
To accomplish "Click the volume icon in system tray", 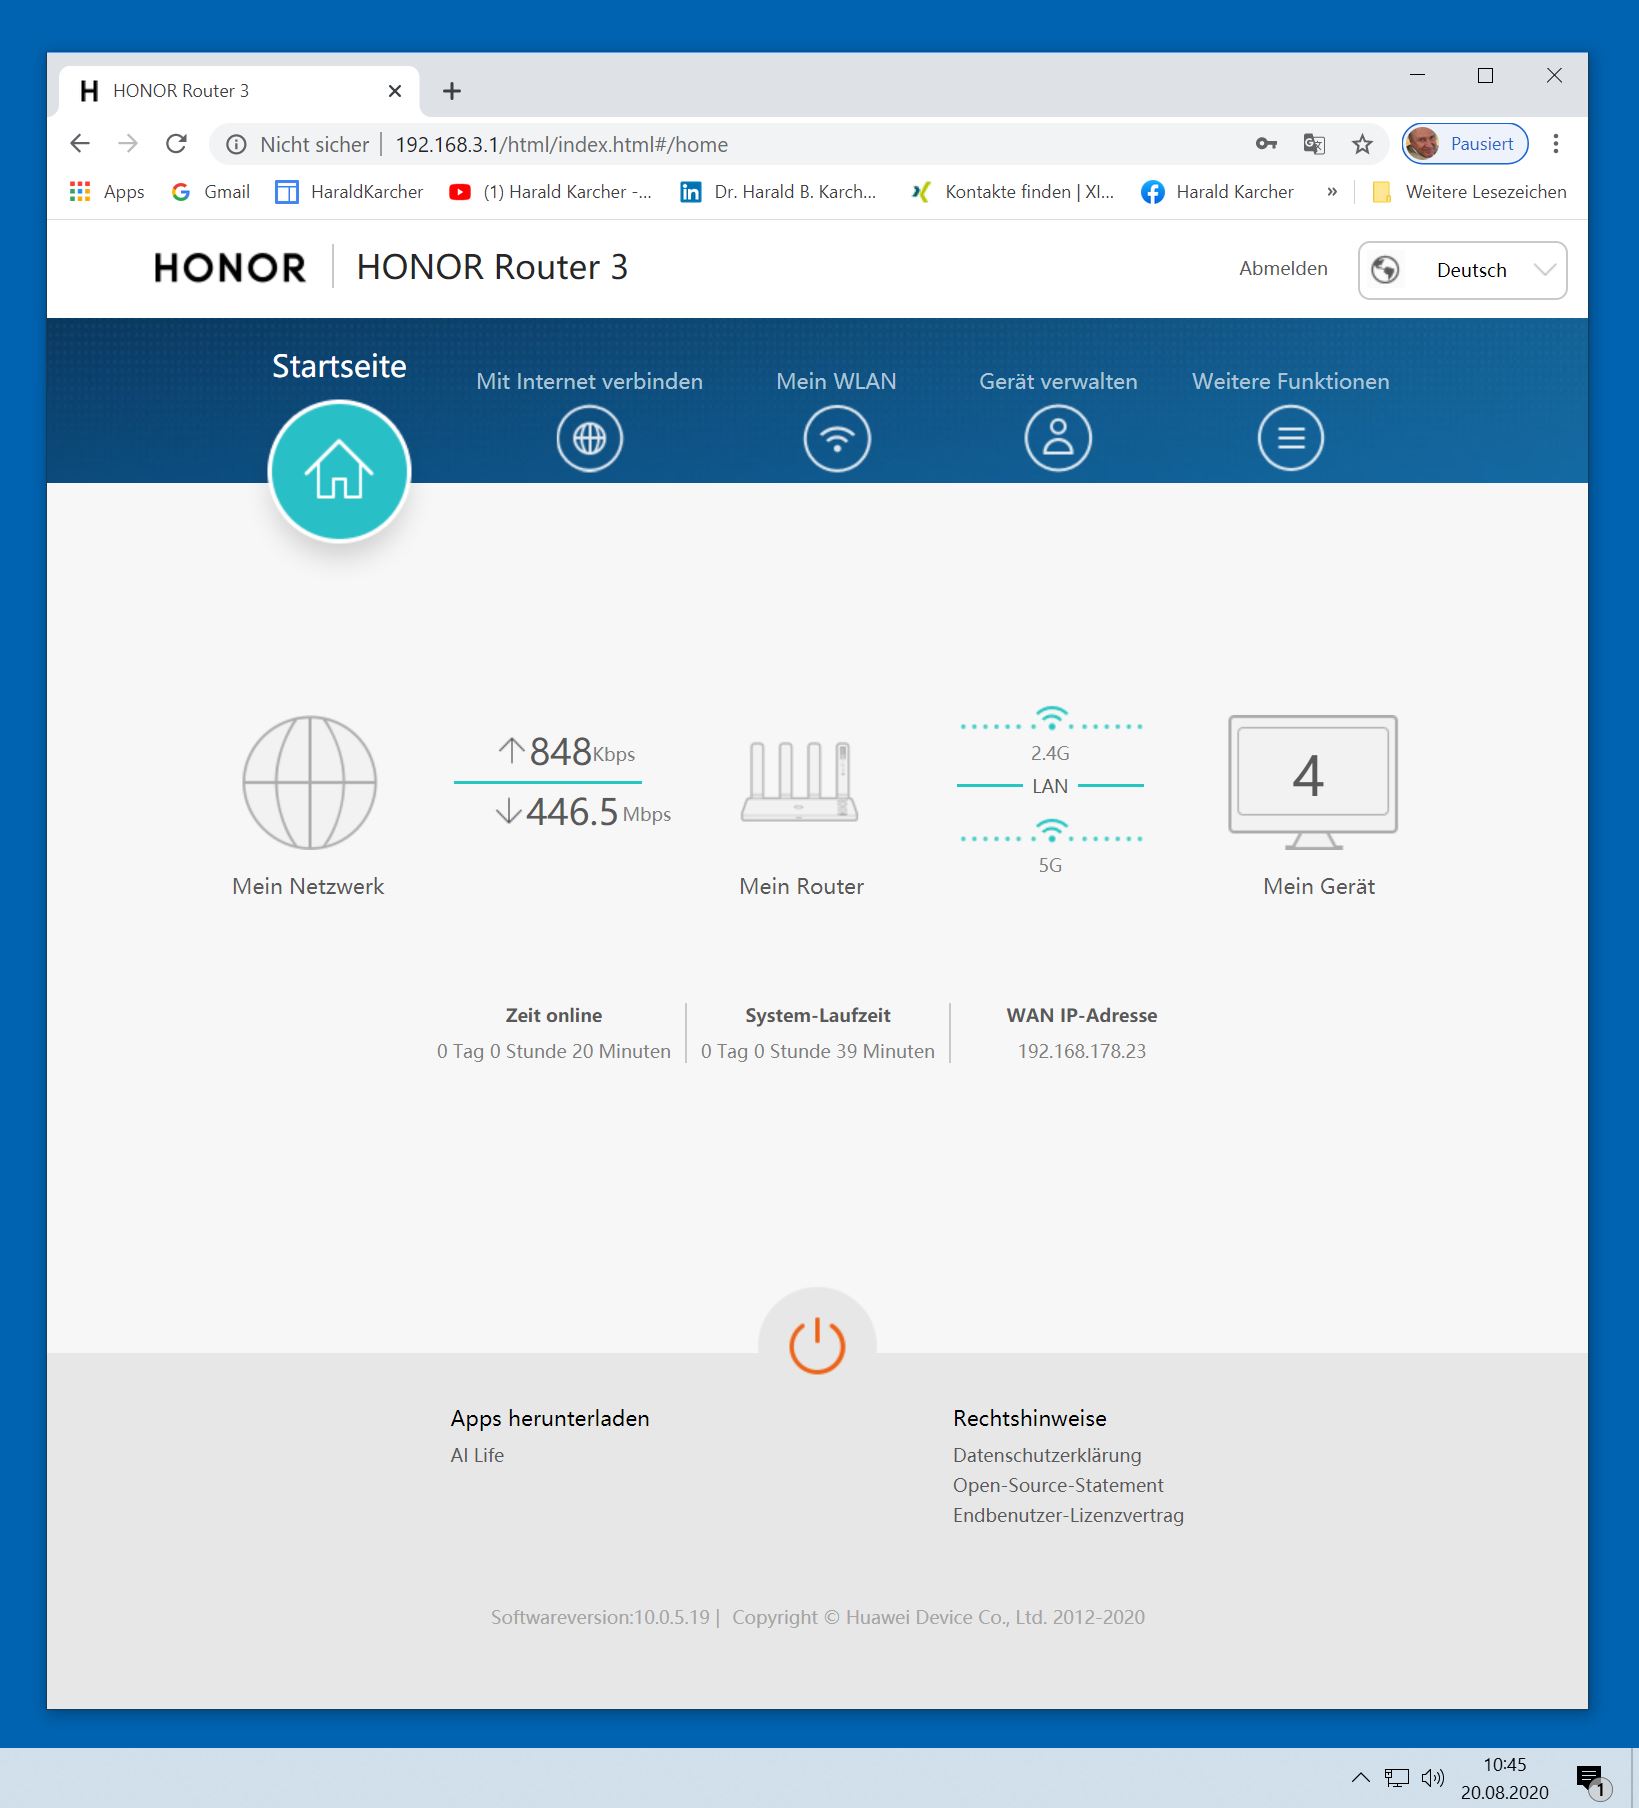I will pos(1433,1778).
